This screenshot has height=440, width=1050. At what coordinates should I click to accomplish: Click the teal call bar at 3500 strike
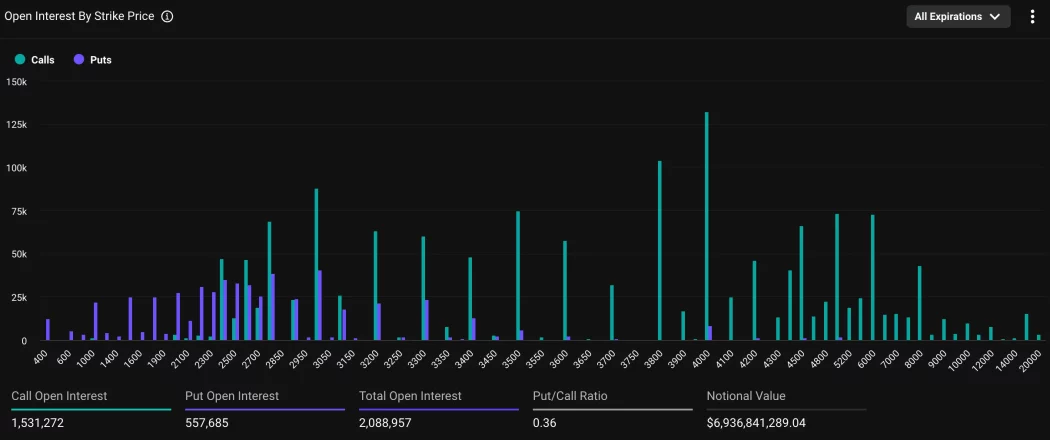[x=517, y=275]
